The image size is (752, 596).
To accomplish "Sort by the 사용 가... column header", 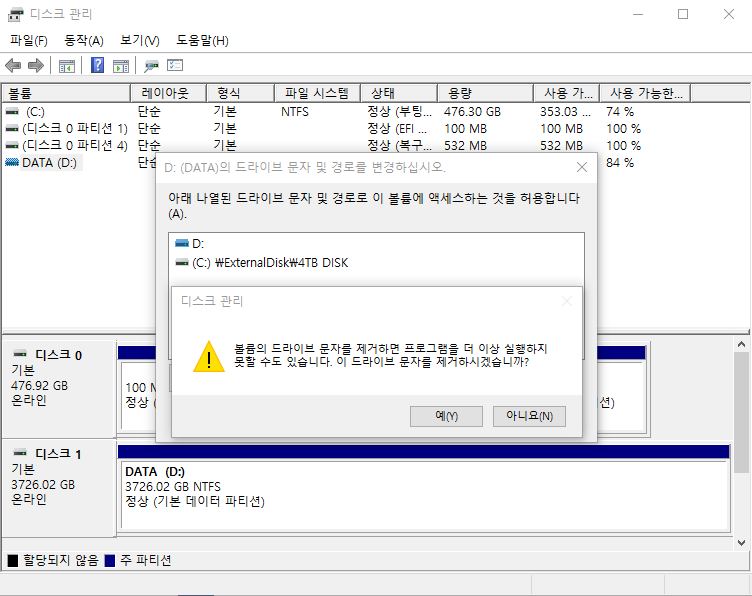I will (x=567, y=93).
